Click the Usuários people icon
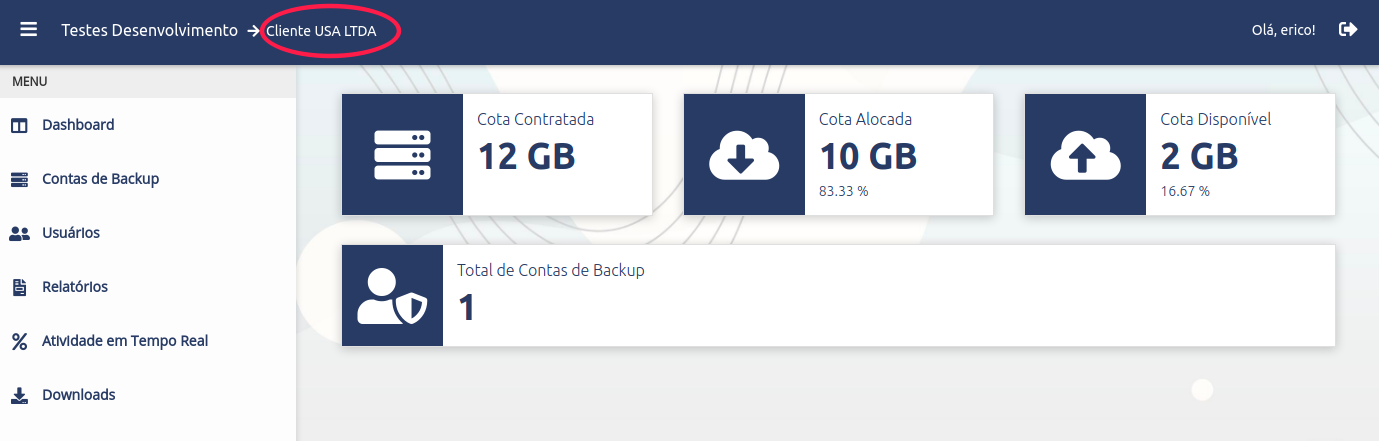 coord(19,233)
